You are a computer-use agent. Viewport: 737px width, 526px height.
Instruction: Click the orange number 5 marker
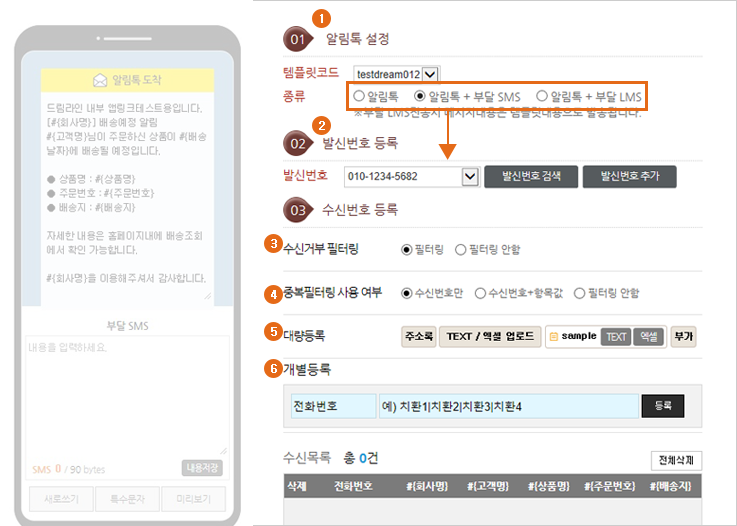pyautogui.click(x=271, y=329)
